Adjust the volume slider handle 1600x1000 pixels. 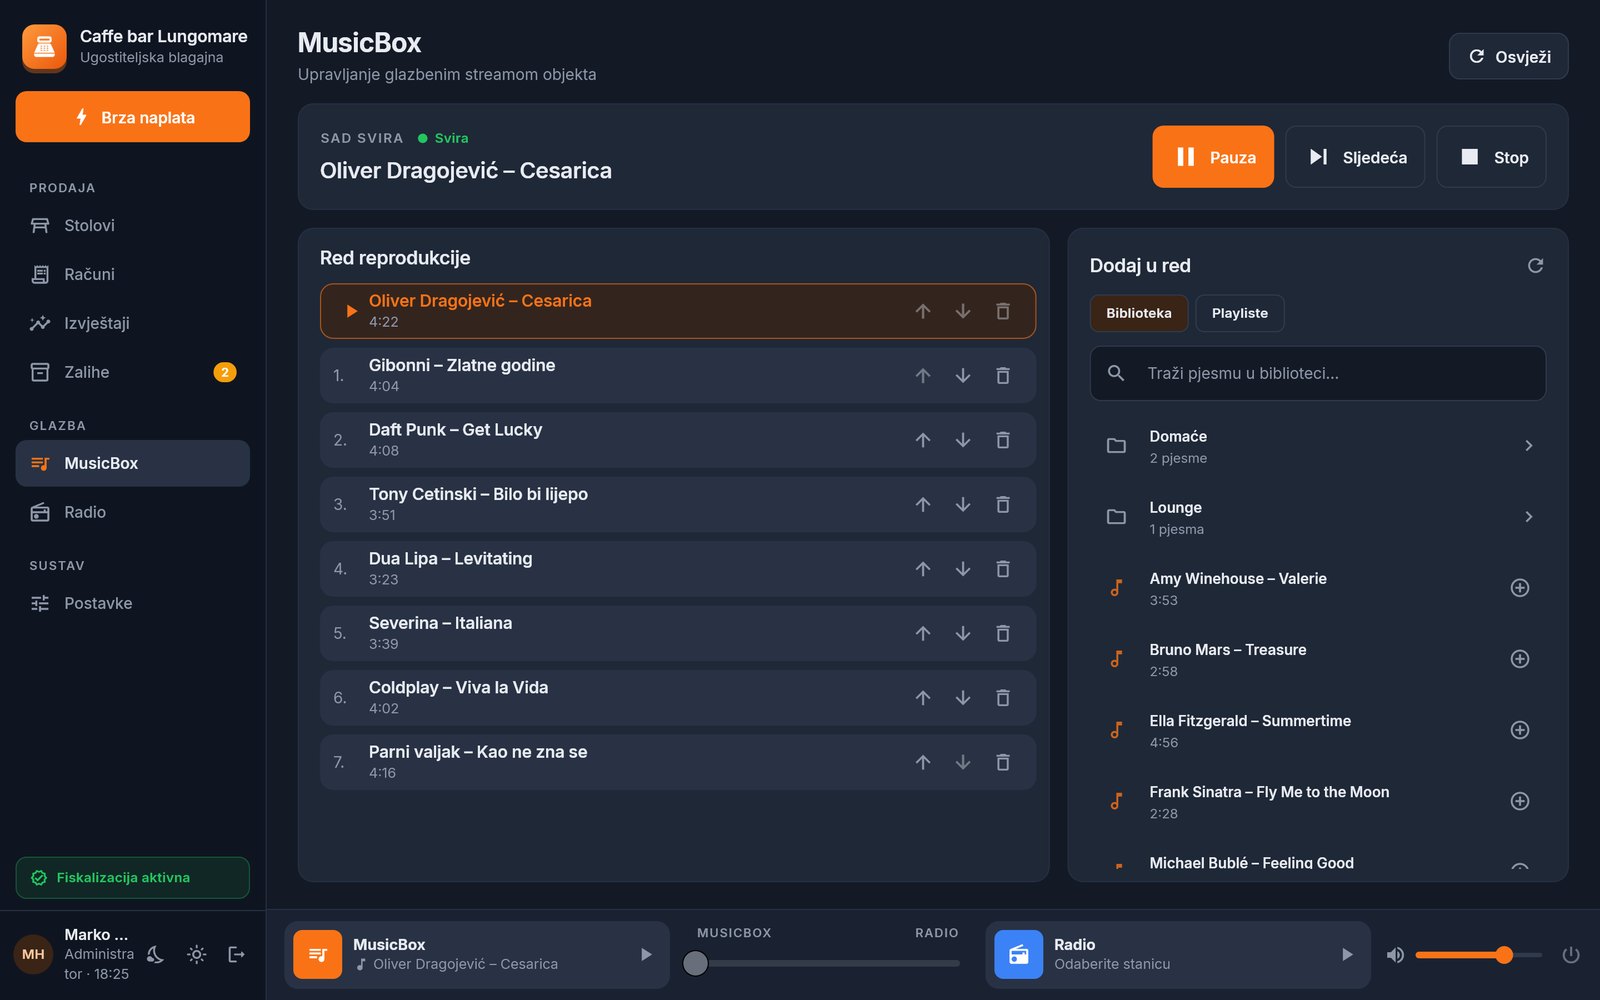click(1504, 955)
